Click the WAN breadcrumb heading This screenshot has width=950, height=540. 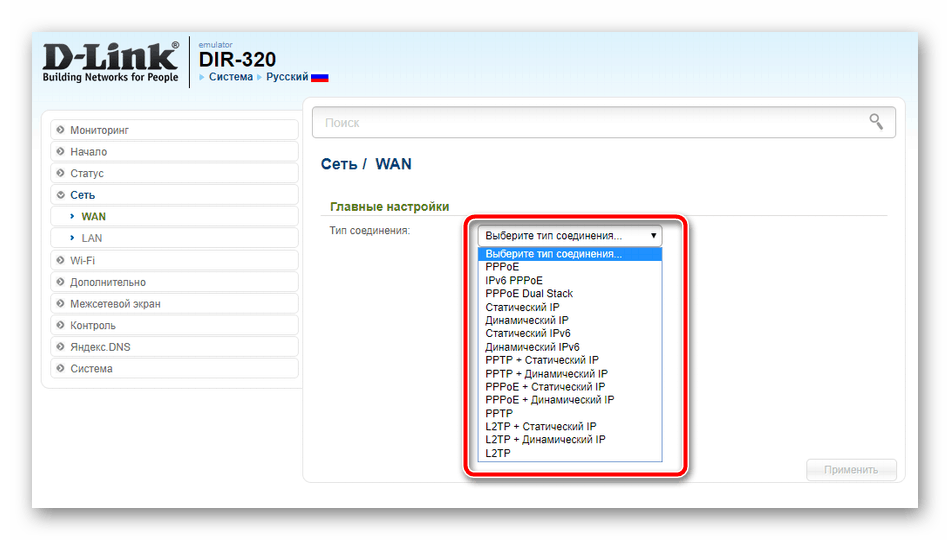point(393,164)
